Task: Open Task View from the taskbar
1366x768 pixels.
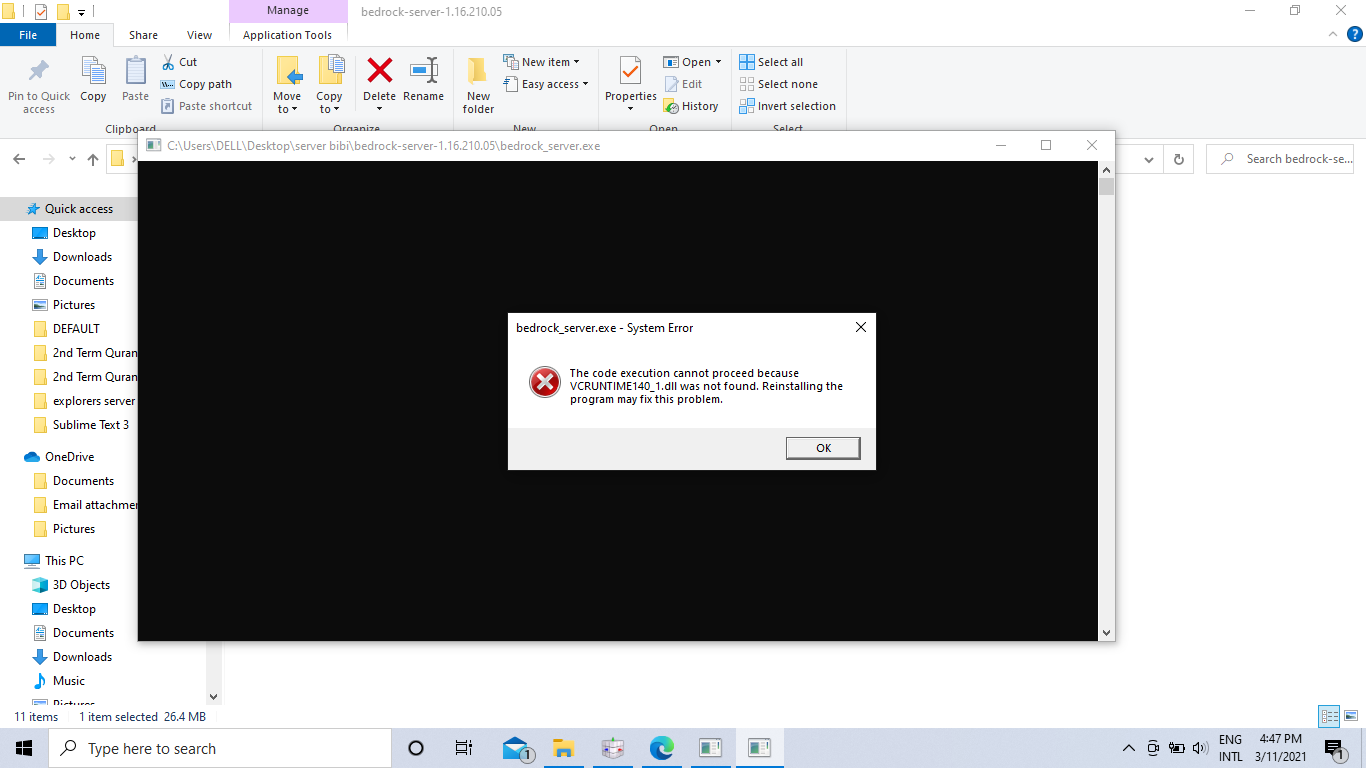Action: point(464,748)
